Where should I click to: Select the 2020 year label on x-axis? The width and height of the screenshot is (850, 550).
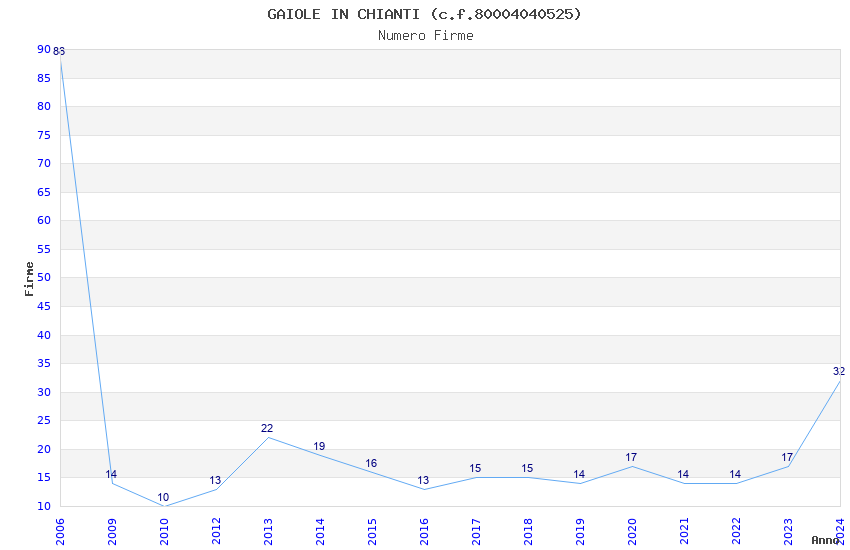pos(632,531)
